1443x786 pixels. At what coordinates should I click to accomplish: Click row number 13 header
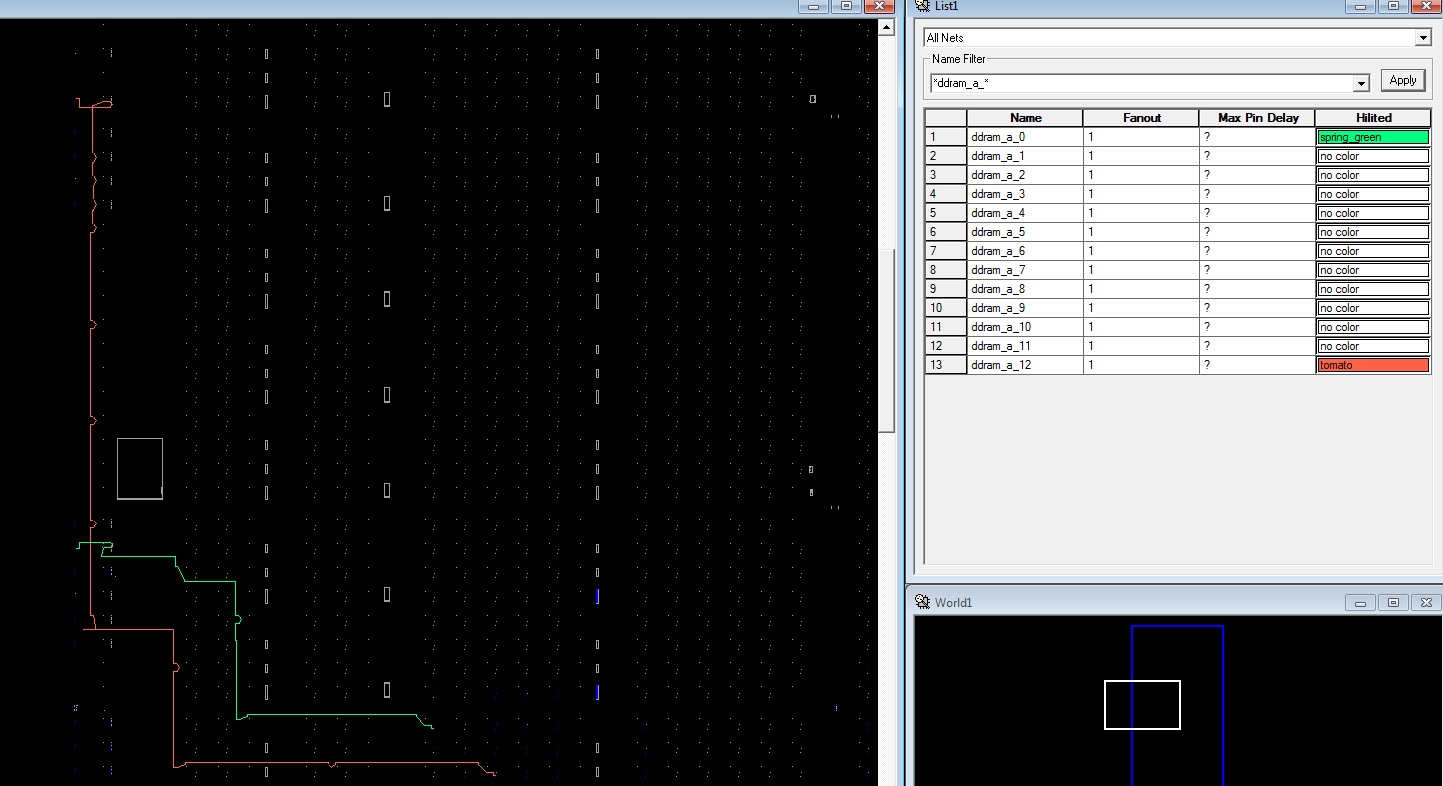point(946,365)
